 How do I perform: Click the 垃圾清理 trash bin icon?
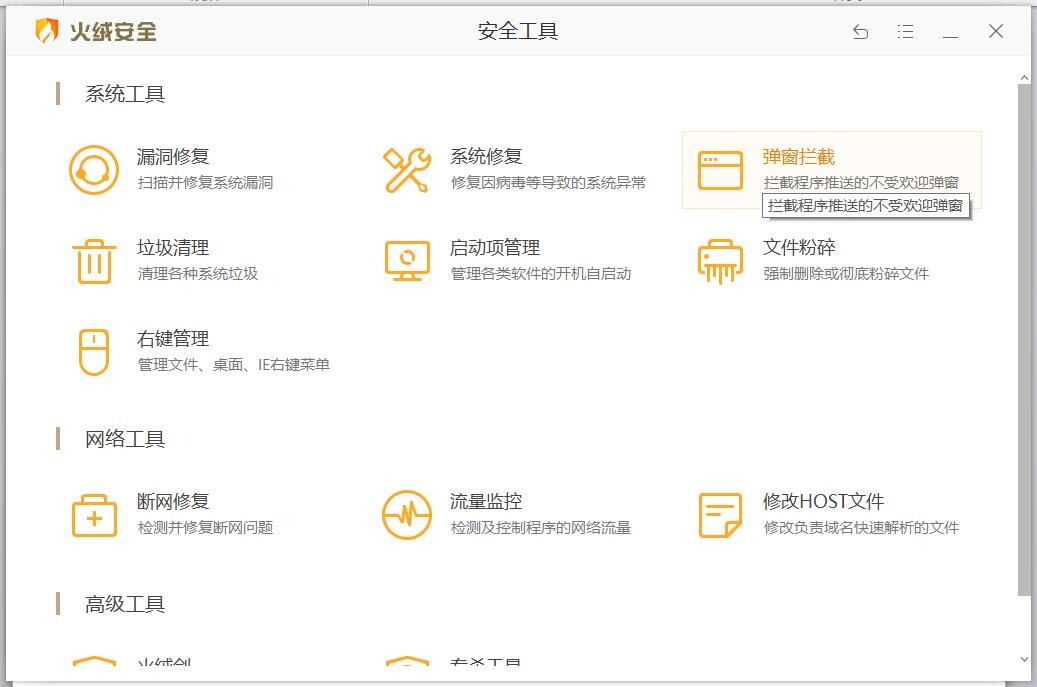click(93, 260)
